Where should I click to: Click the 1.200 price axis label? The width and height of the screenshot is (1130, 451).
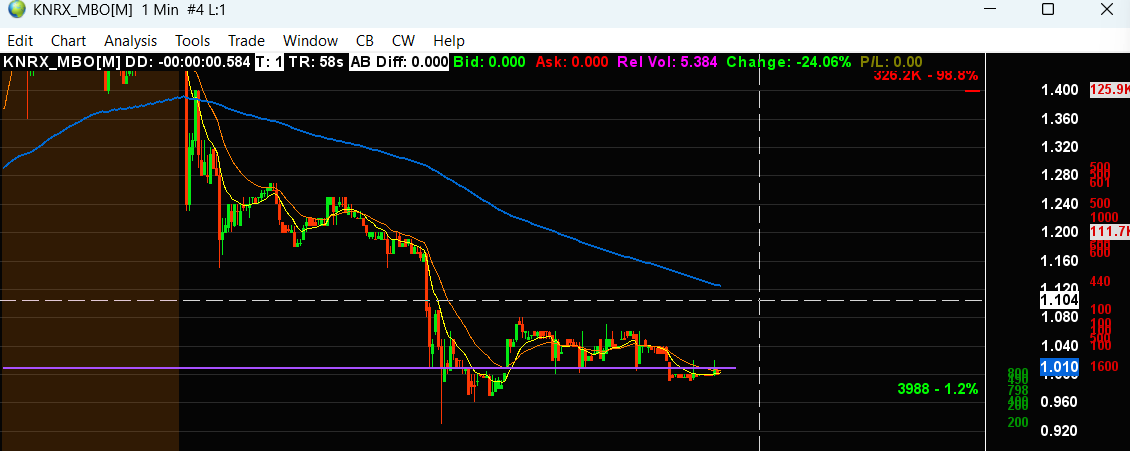pyautogui.click(x=1059, y=231)
